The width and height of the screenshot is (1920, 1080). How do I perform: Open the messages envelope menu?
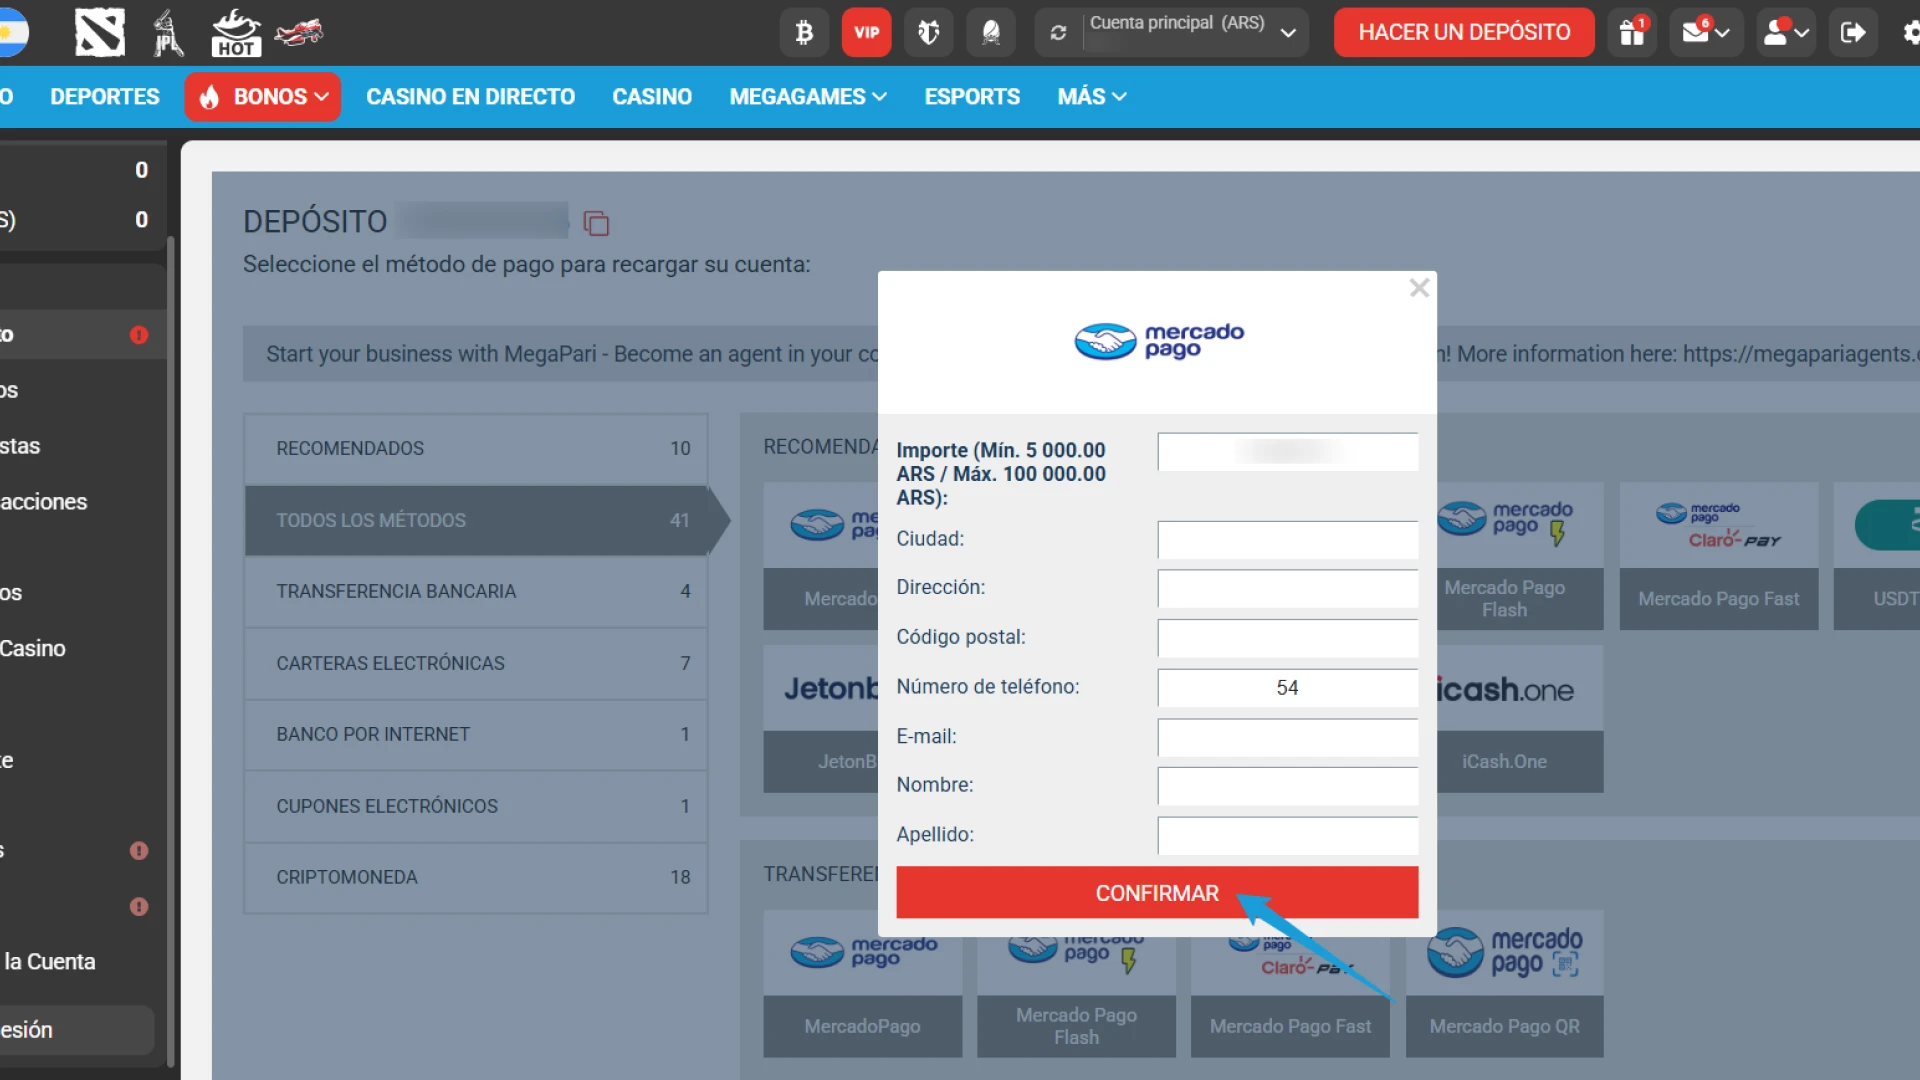pyautogui.click(x=1705, y=32)
